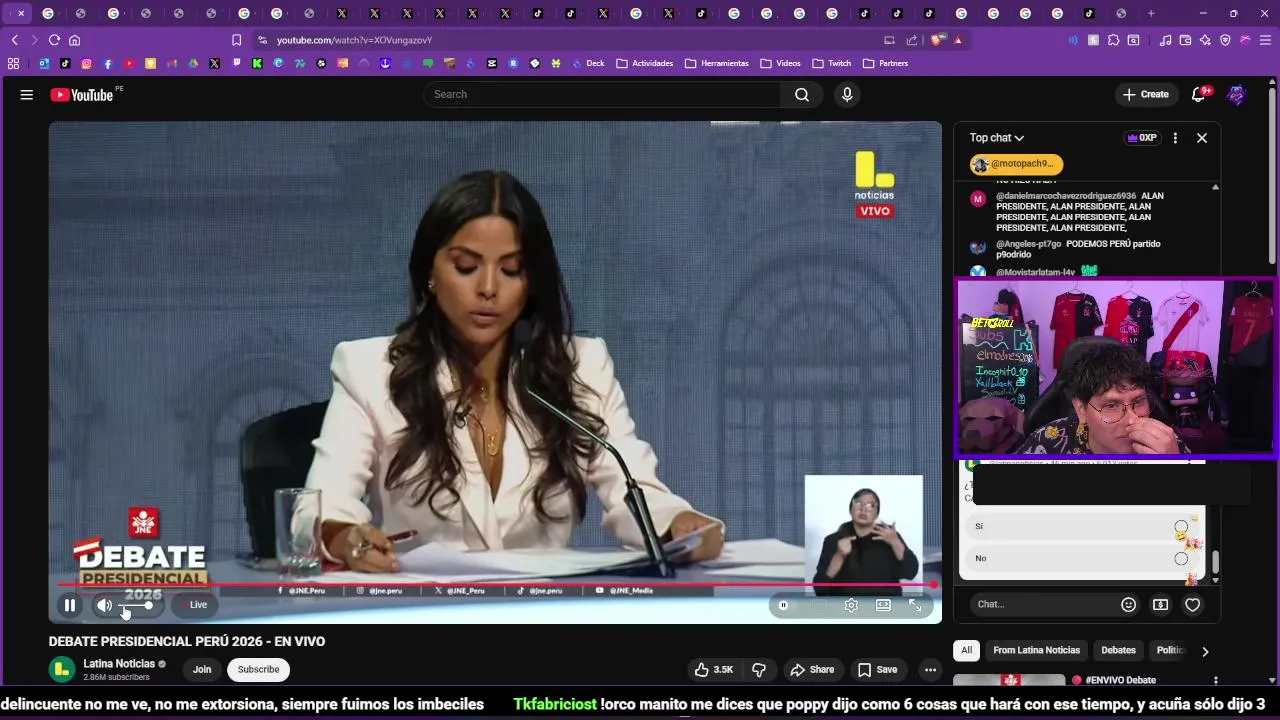Show more filter chips with arrow
The height and width of the screenshot is (720, 1280).
[x=1205, y=651]
